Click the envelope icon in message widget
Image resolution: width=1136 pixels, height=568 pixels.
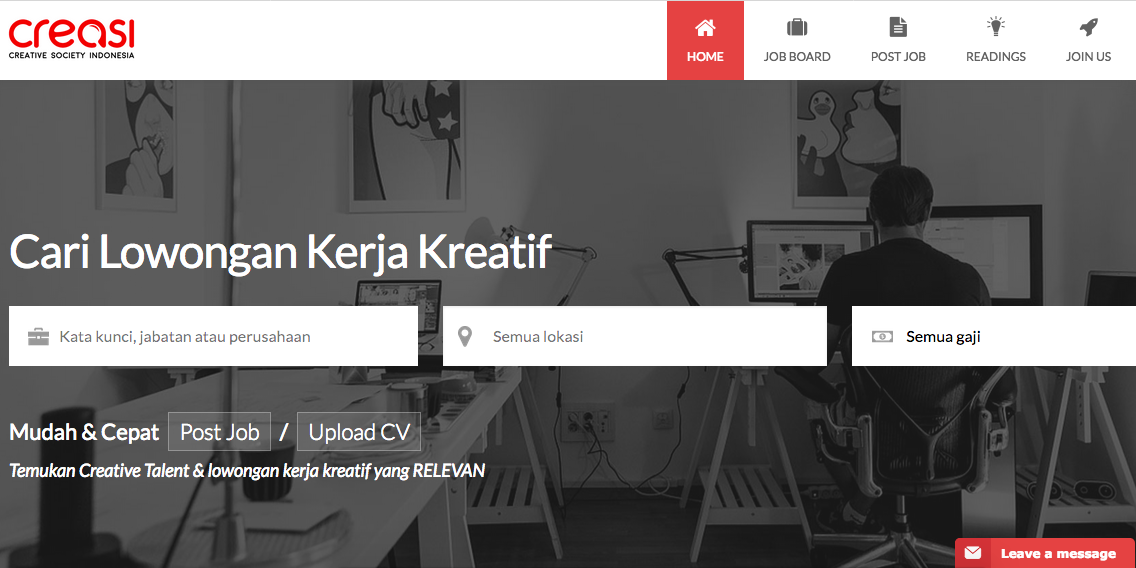973,554
